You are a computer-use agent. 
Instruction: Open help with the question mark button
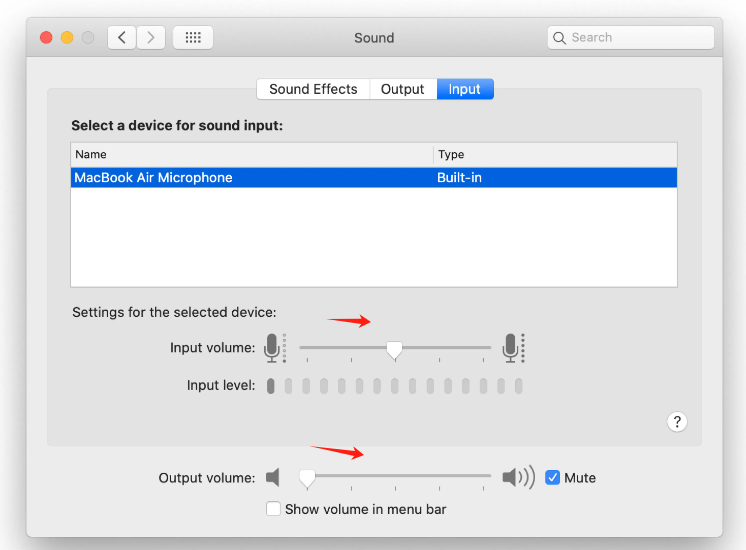pyautogui.click(x=677, y=422)
